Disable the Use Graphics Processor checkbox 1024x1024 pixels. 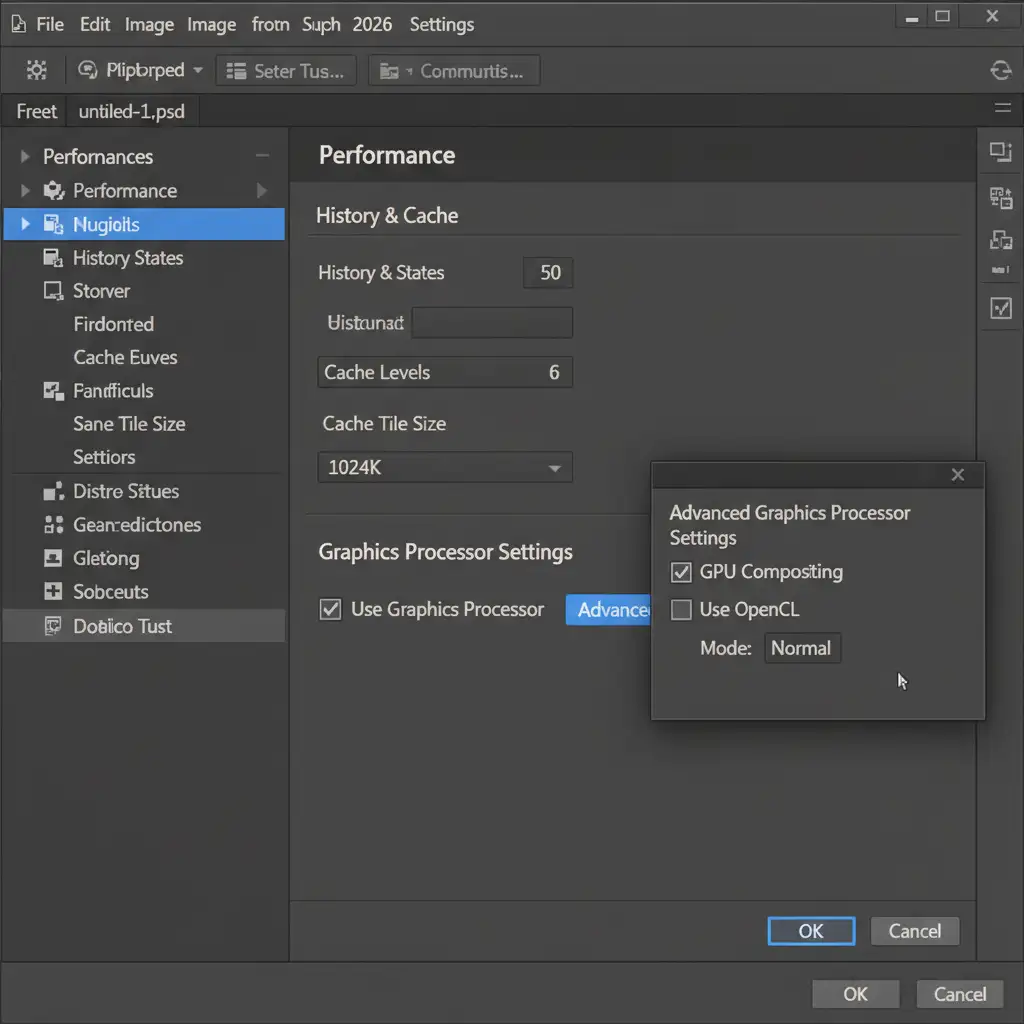(330, 609)
